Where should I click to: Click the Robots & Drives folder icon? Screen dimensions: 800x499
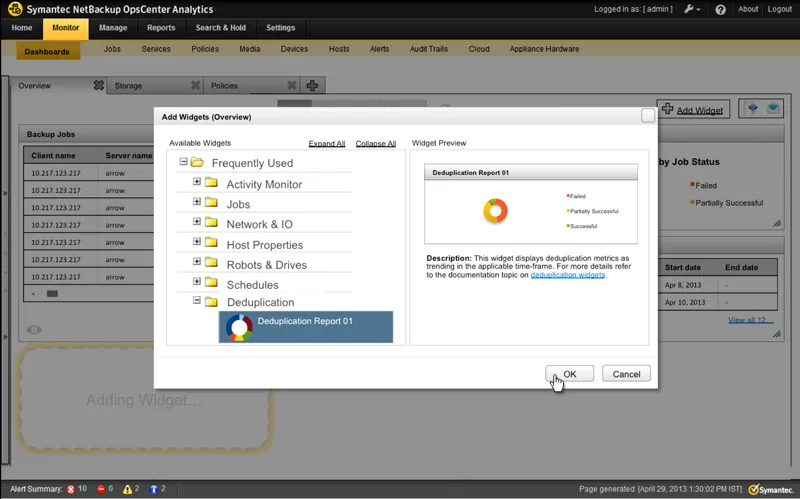[x=211, y=262]
